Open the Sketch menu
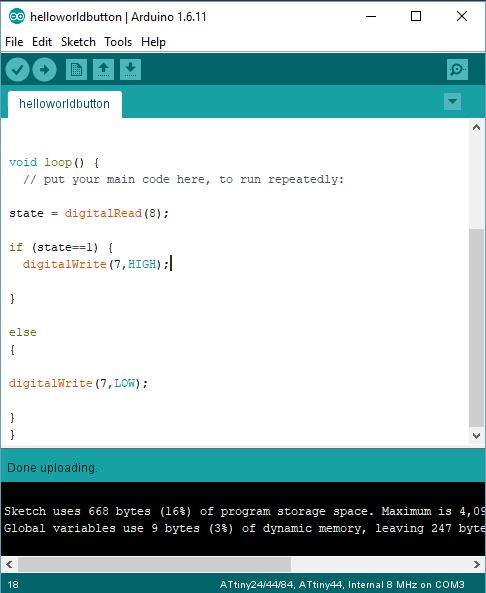The height and width of the screenshot is (593, 486). pos(78,42)
